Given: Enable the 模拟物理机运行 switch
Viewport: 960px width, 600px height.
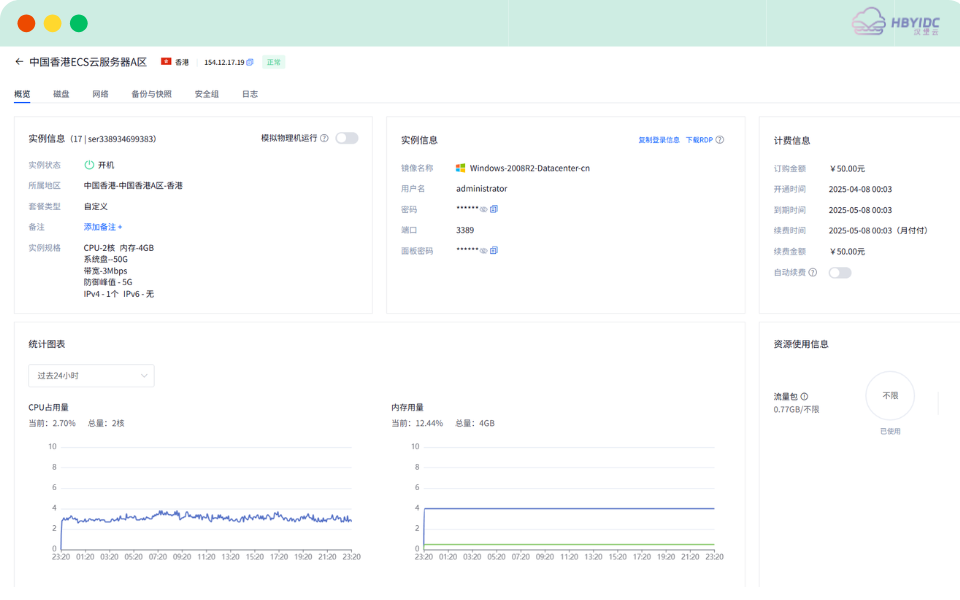Looking at the screenshot, I should 346,139.
